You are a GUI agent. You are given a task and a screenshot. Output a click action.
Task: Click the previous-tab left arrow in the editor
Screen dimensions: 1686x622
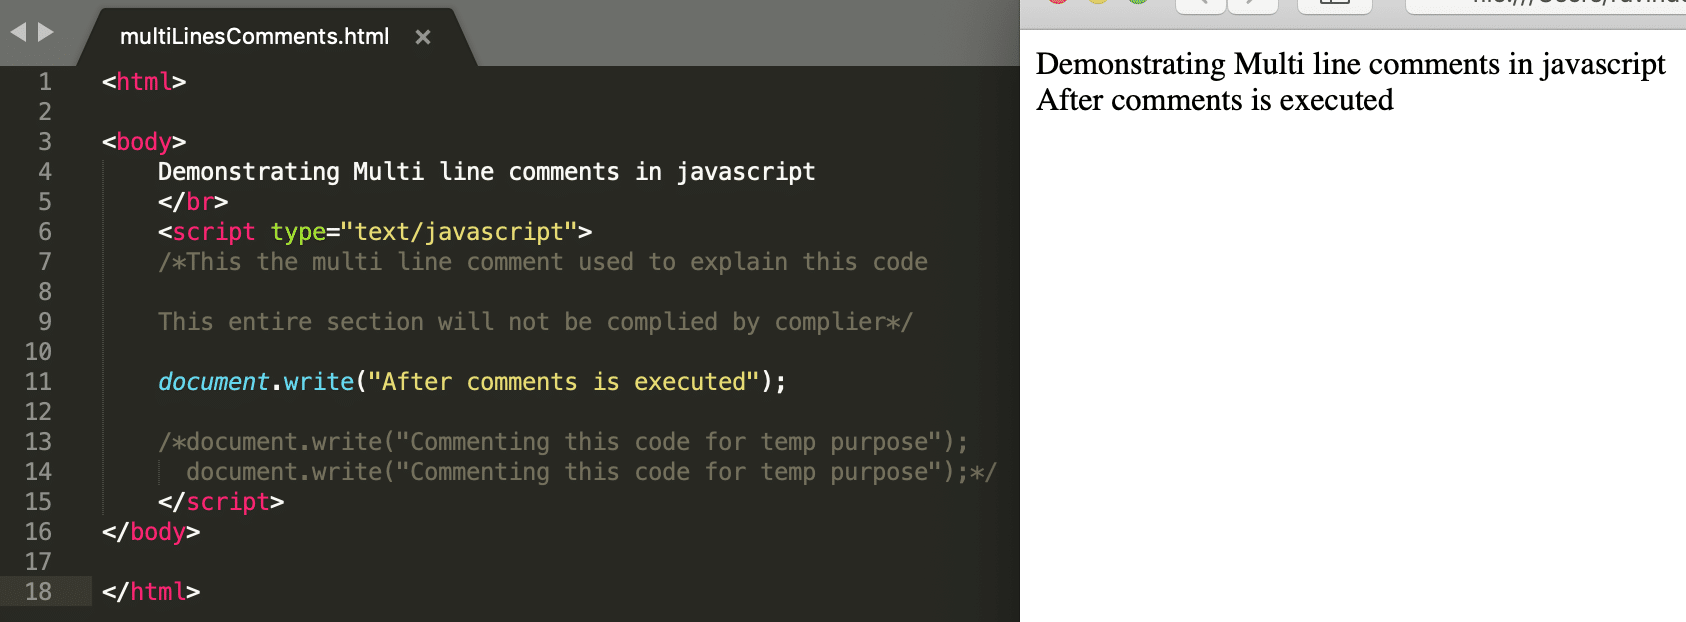18,32
